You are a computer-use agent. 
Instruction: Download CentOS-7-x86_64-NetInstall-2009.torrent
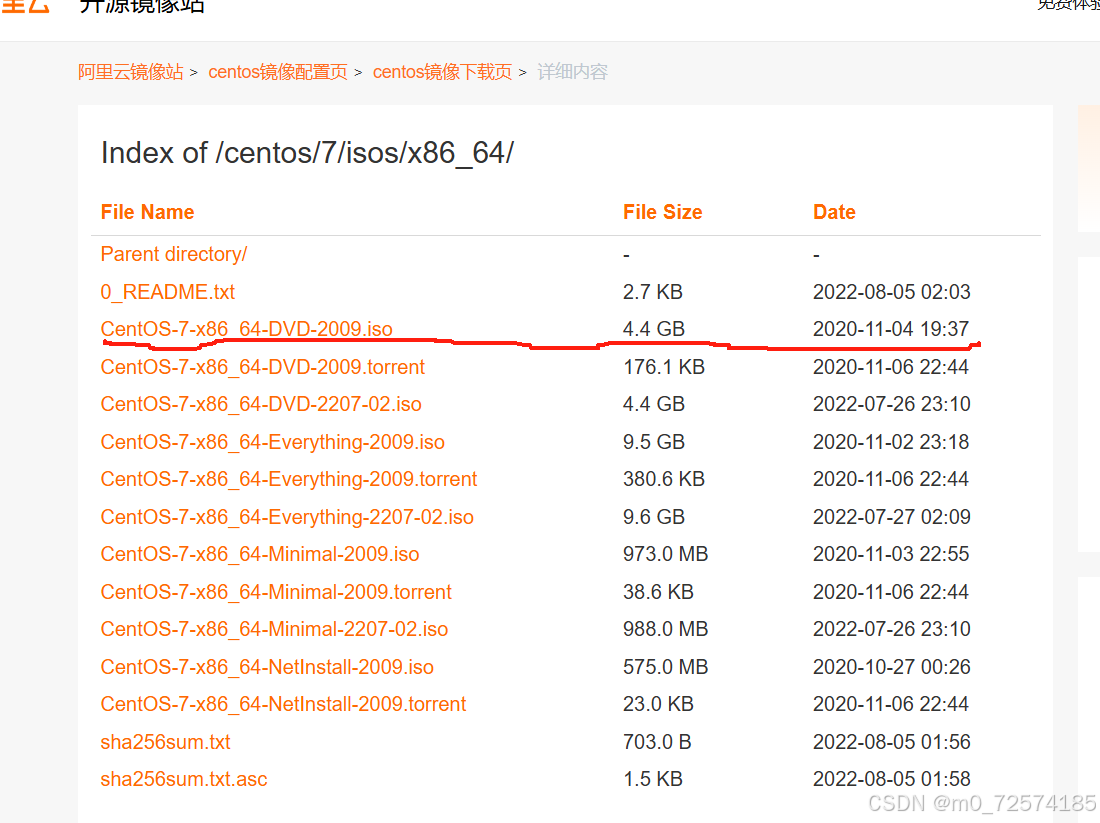click(283, 704)
